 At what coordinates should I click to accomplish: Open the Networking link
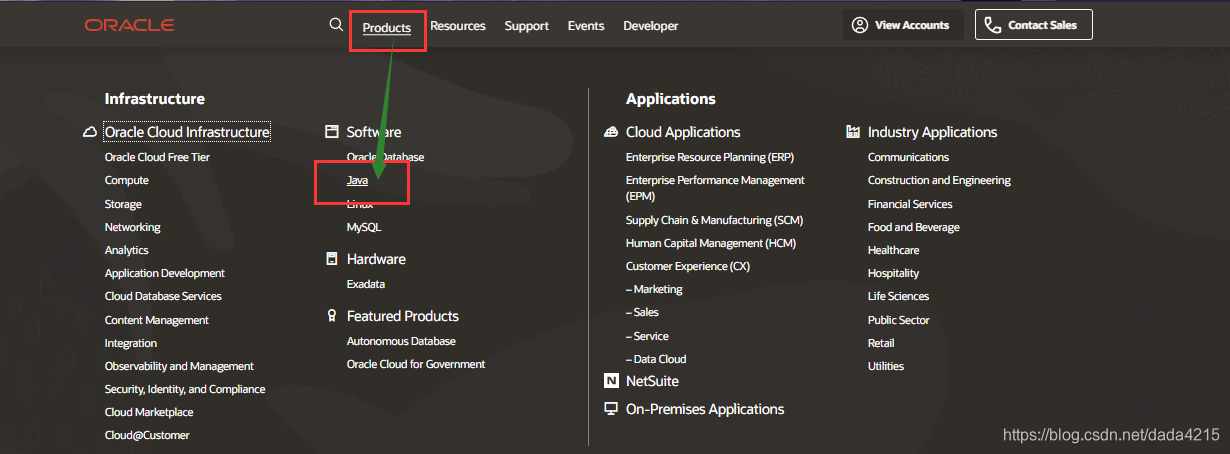(133, 227)
